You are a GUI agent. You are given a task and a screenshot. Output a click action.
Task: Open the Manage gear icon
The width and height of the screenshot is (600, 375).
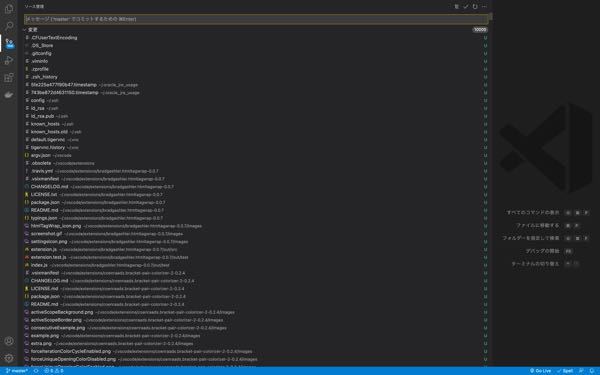9,358
